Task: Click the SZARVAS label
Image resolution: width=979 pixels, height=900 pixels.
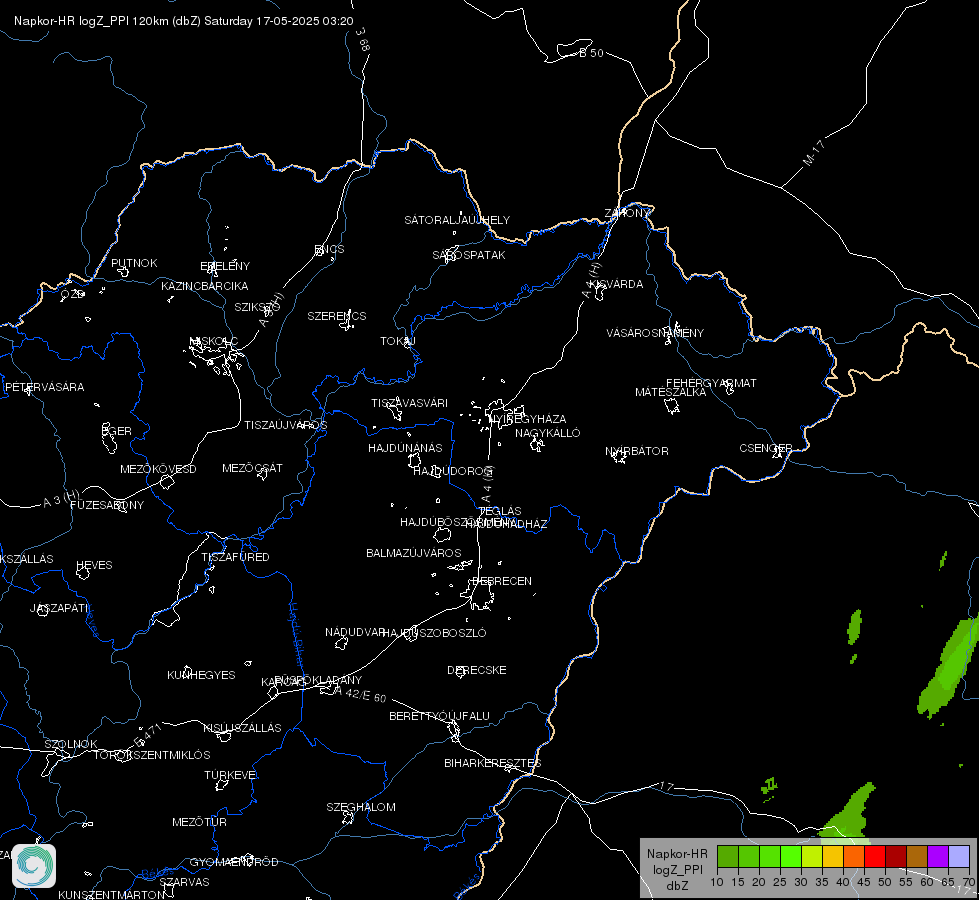Action: pyautogui.click(x=184, y=882)
